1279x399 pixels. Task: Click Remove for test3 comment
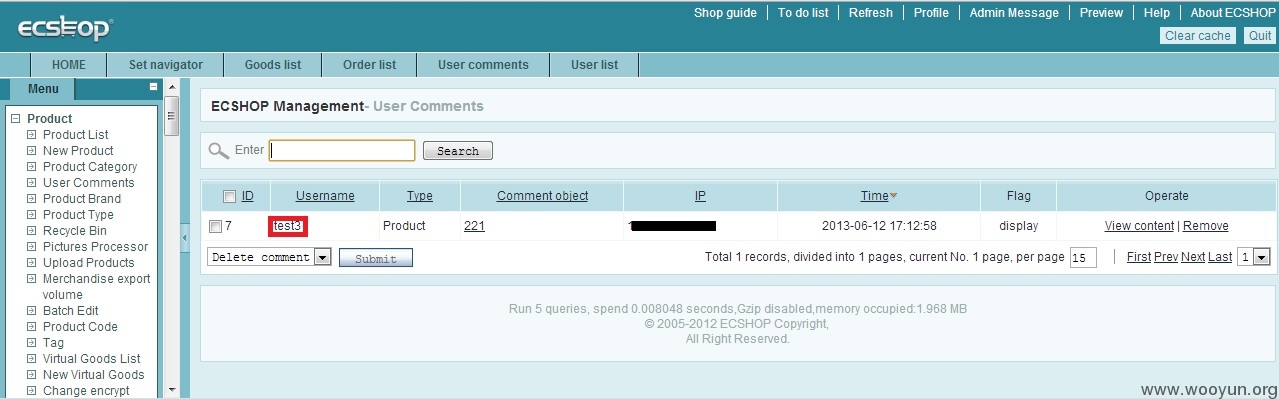pyautogui.click(x=1206, y=226)
